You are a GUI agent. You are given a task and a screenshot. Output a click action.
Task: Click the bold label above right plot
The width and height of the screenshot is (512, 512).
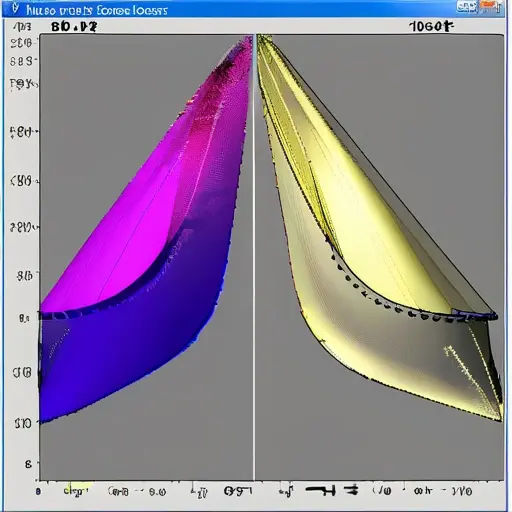432,26
